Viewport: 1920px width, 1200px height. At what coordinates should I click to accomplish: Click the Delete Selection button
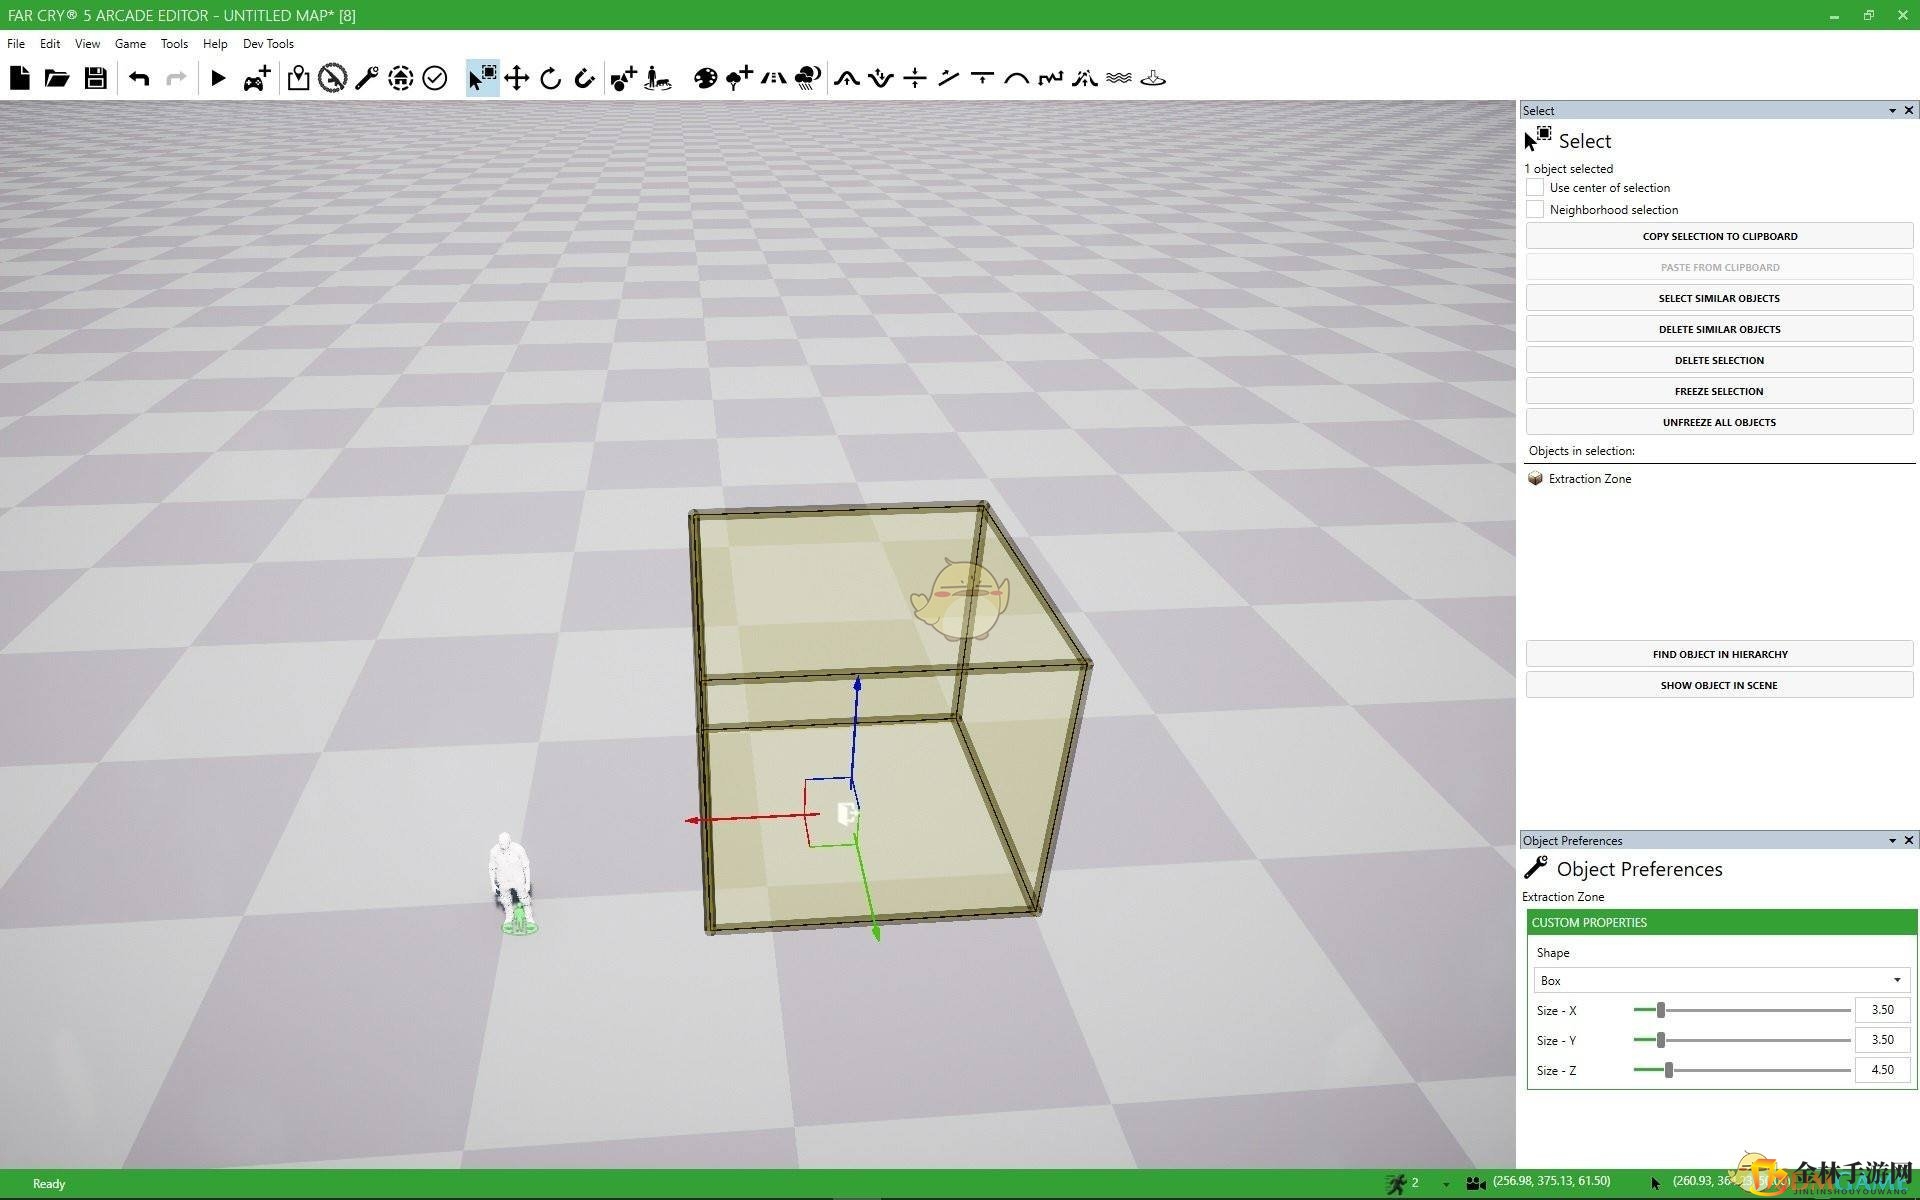pos(1719,360)
